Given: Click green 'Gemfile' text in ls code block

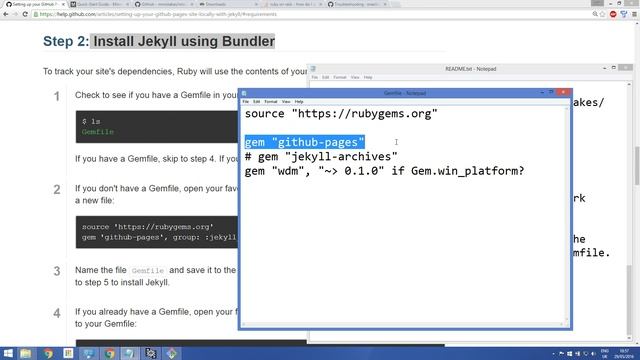Looking at the screenshot, I should [98, 132].
